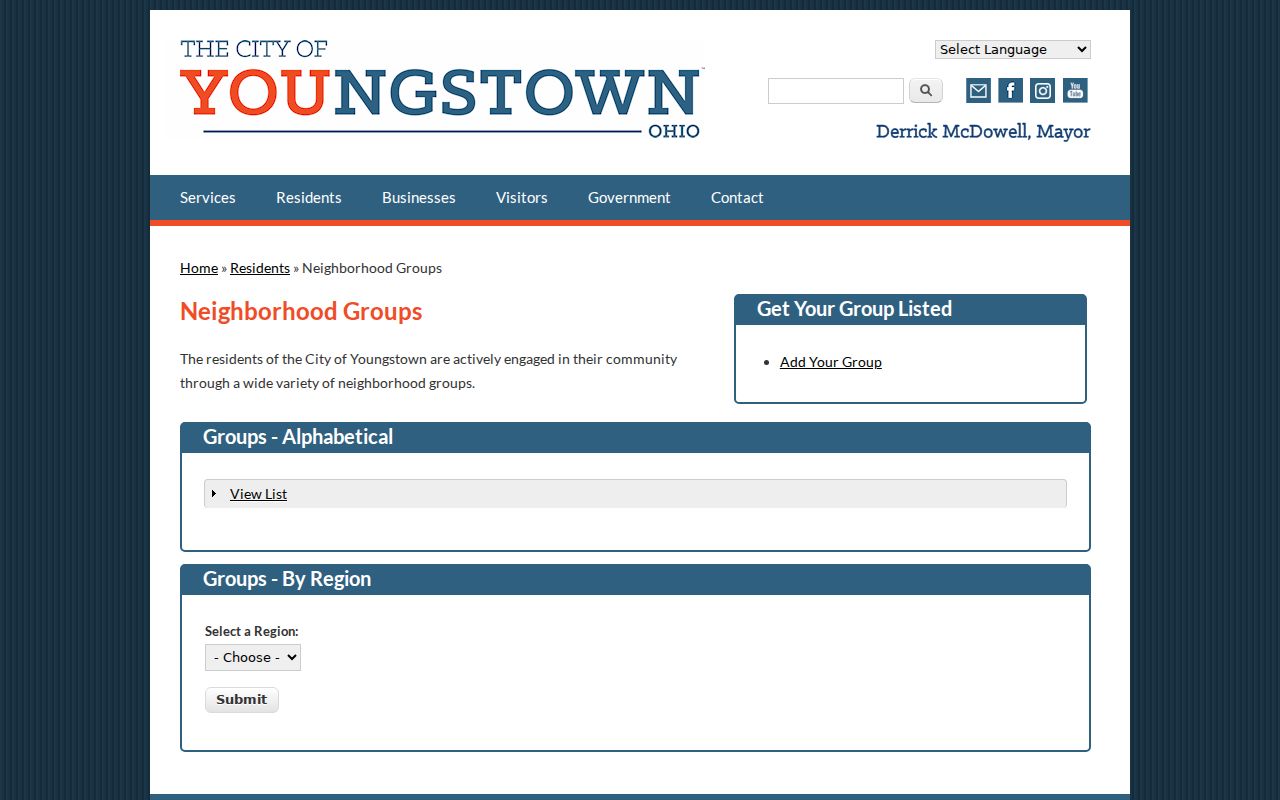Click the Neighborhood Groups page heading

point(301,311)
